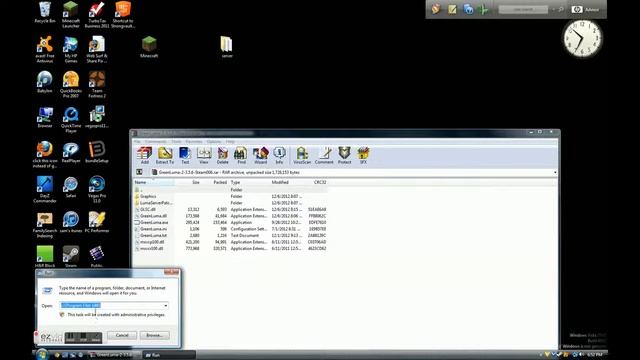Open the Favorites menu in WinRAR

pos(194,142)
